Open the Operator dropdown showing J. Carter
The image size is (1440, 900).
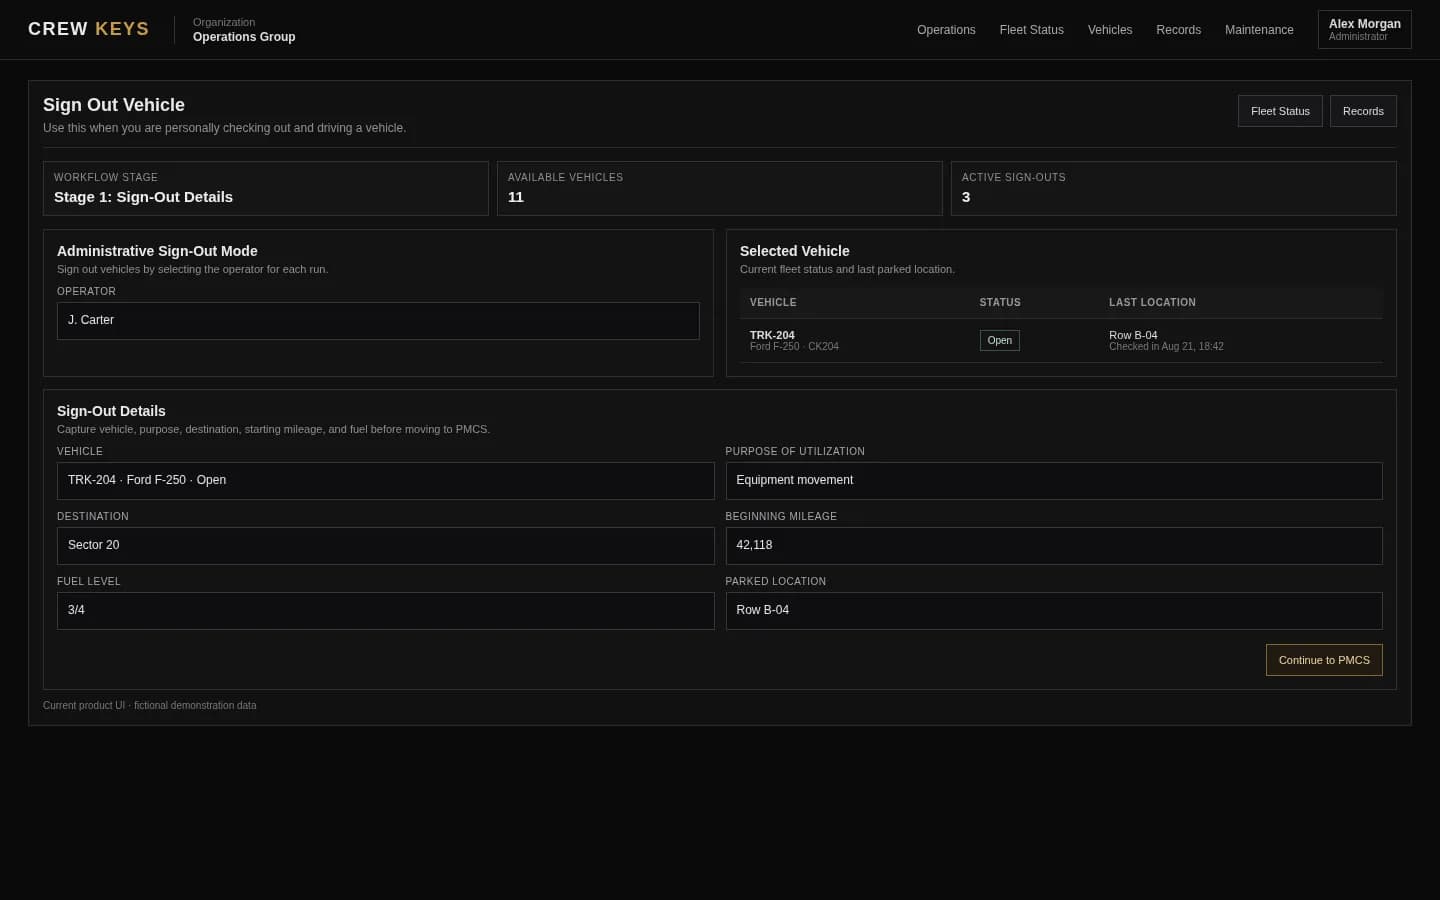pos(378,321)
